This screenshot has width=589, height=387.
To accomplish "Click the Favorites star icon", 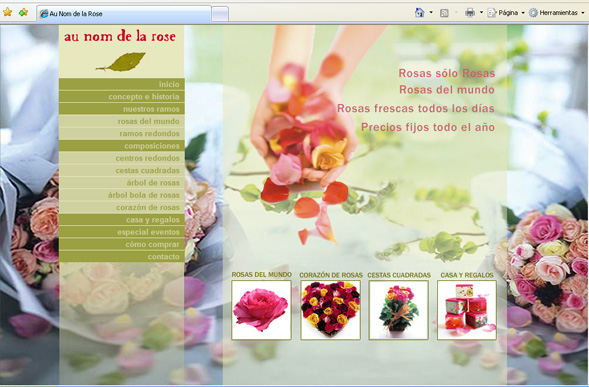I will tap(7, 12).
